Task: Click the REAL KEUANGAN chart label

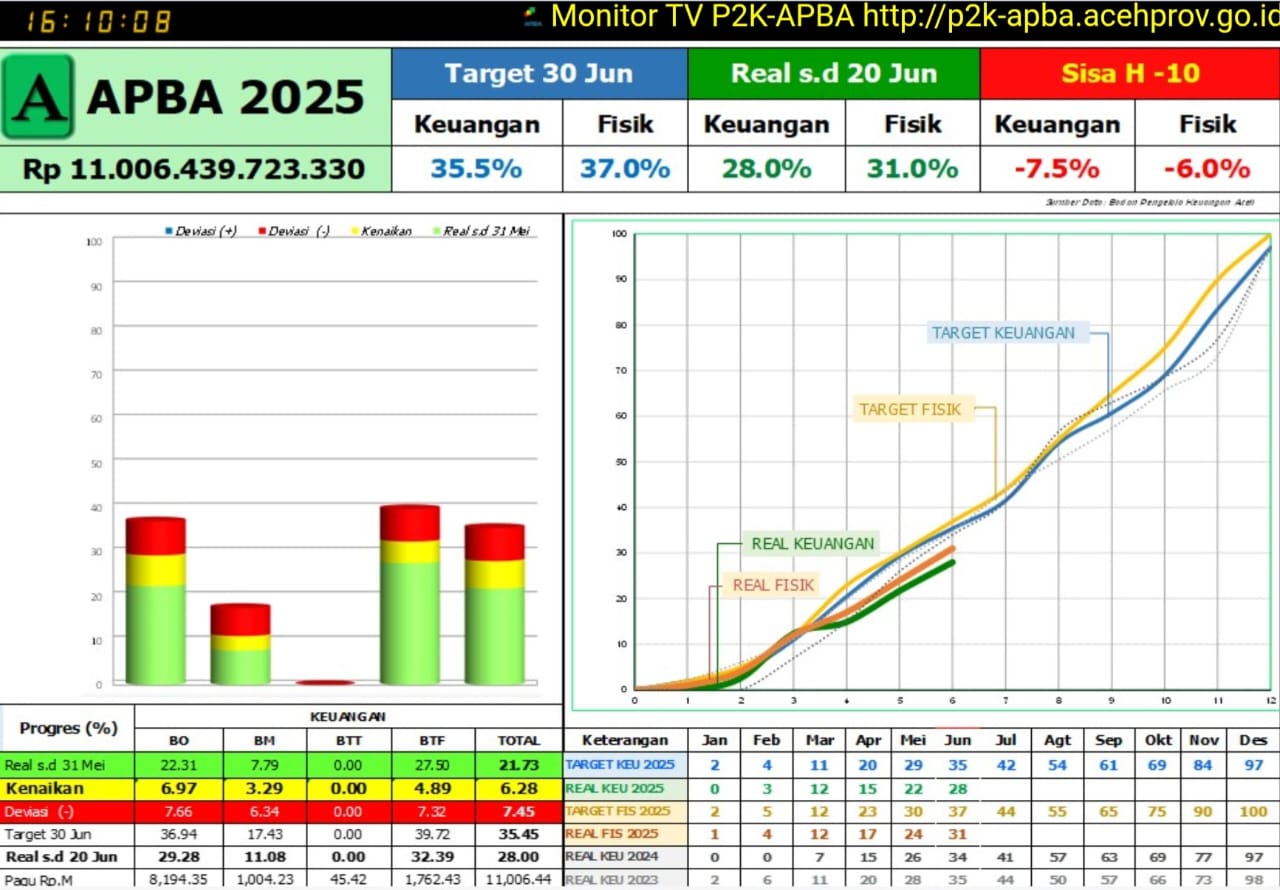Action: 812,544
